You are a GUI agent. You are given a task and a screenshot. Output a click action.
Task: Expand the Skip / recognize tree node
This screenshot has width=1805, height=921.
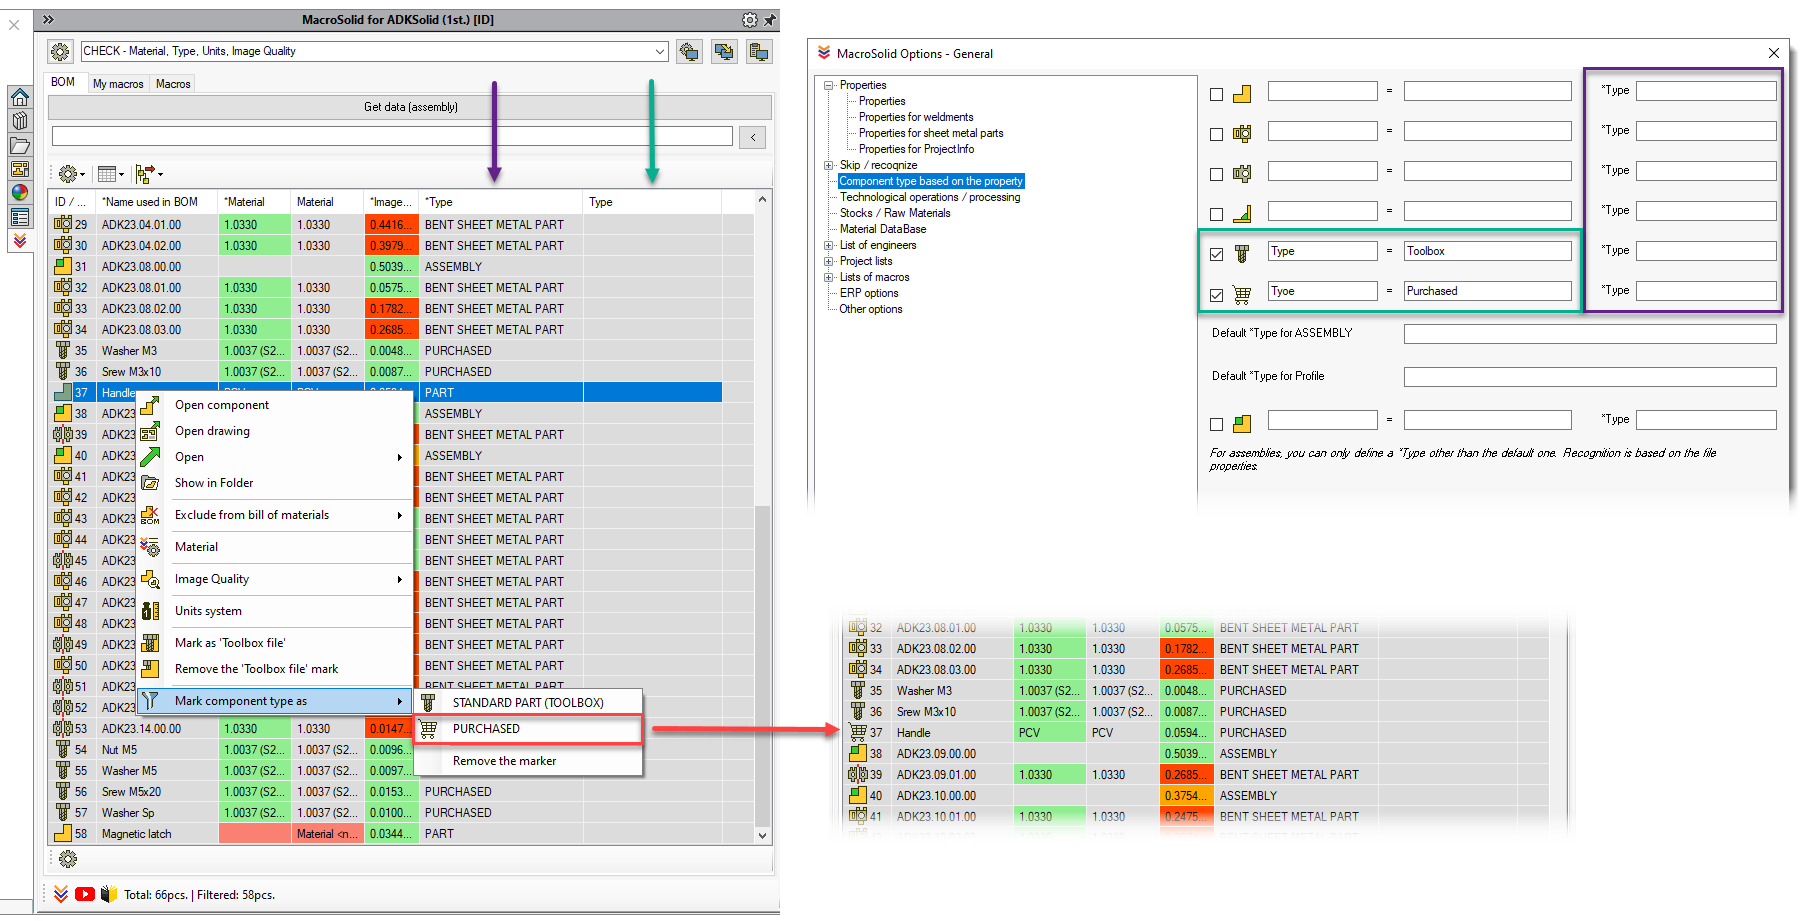coord(828,166)
